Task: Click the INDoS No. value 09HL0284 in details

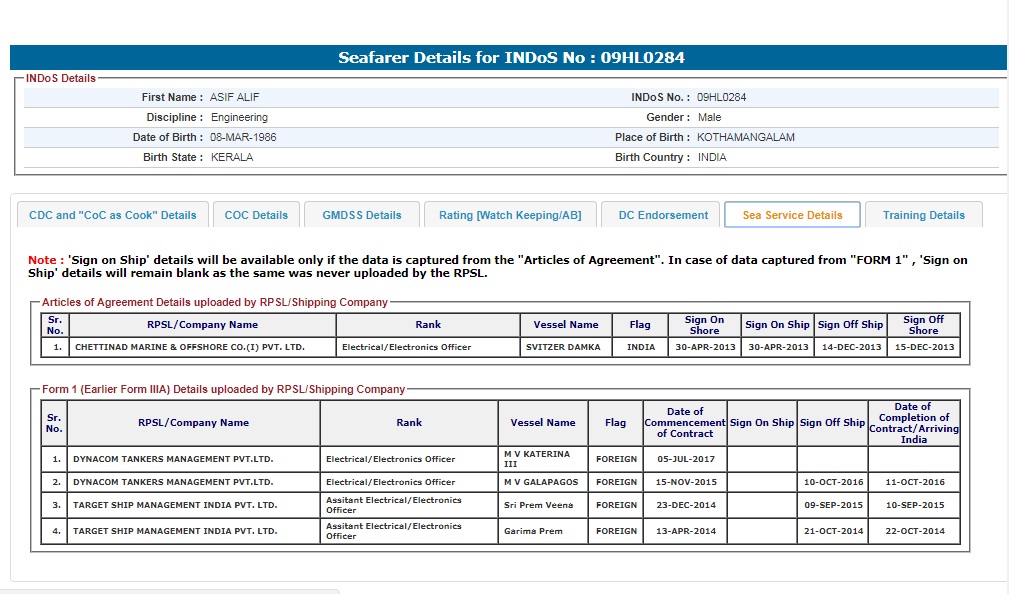Action: [721, 98]
